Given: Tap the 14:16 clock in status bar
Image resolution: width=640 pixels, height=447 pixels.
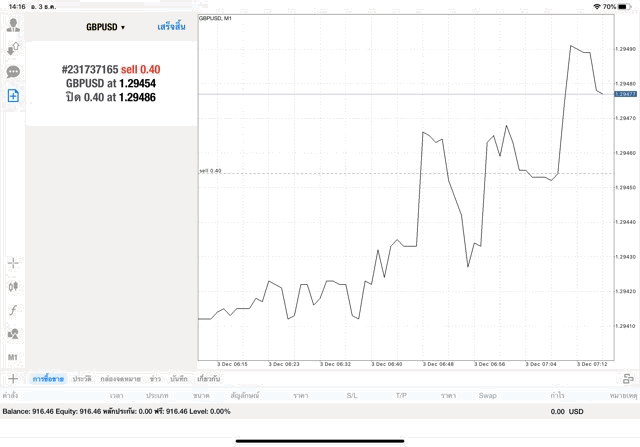Looking at the screenshot, I should pyautogui.click(x=17, y=7).
